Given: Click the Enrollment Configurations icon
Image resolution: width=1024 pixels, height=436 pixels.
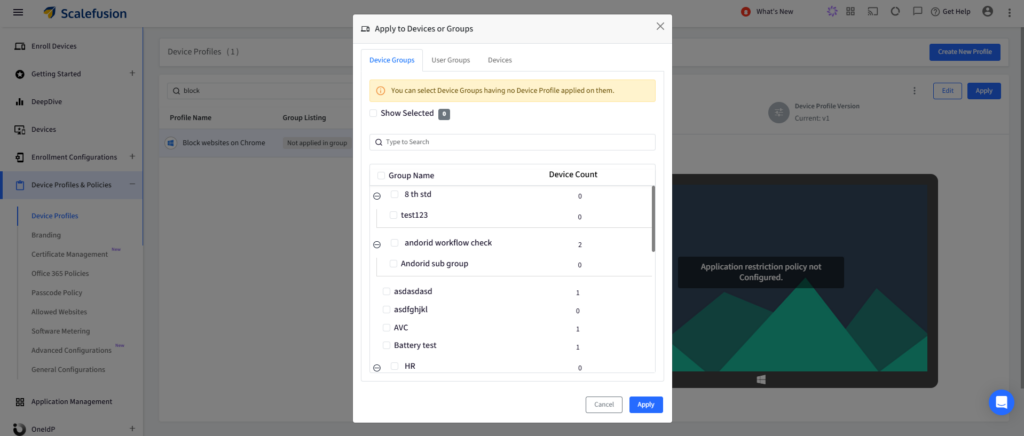Looking at the screenshot, I should [20, 157].
